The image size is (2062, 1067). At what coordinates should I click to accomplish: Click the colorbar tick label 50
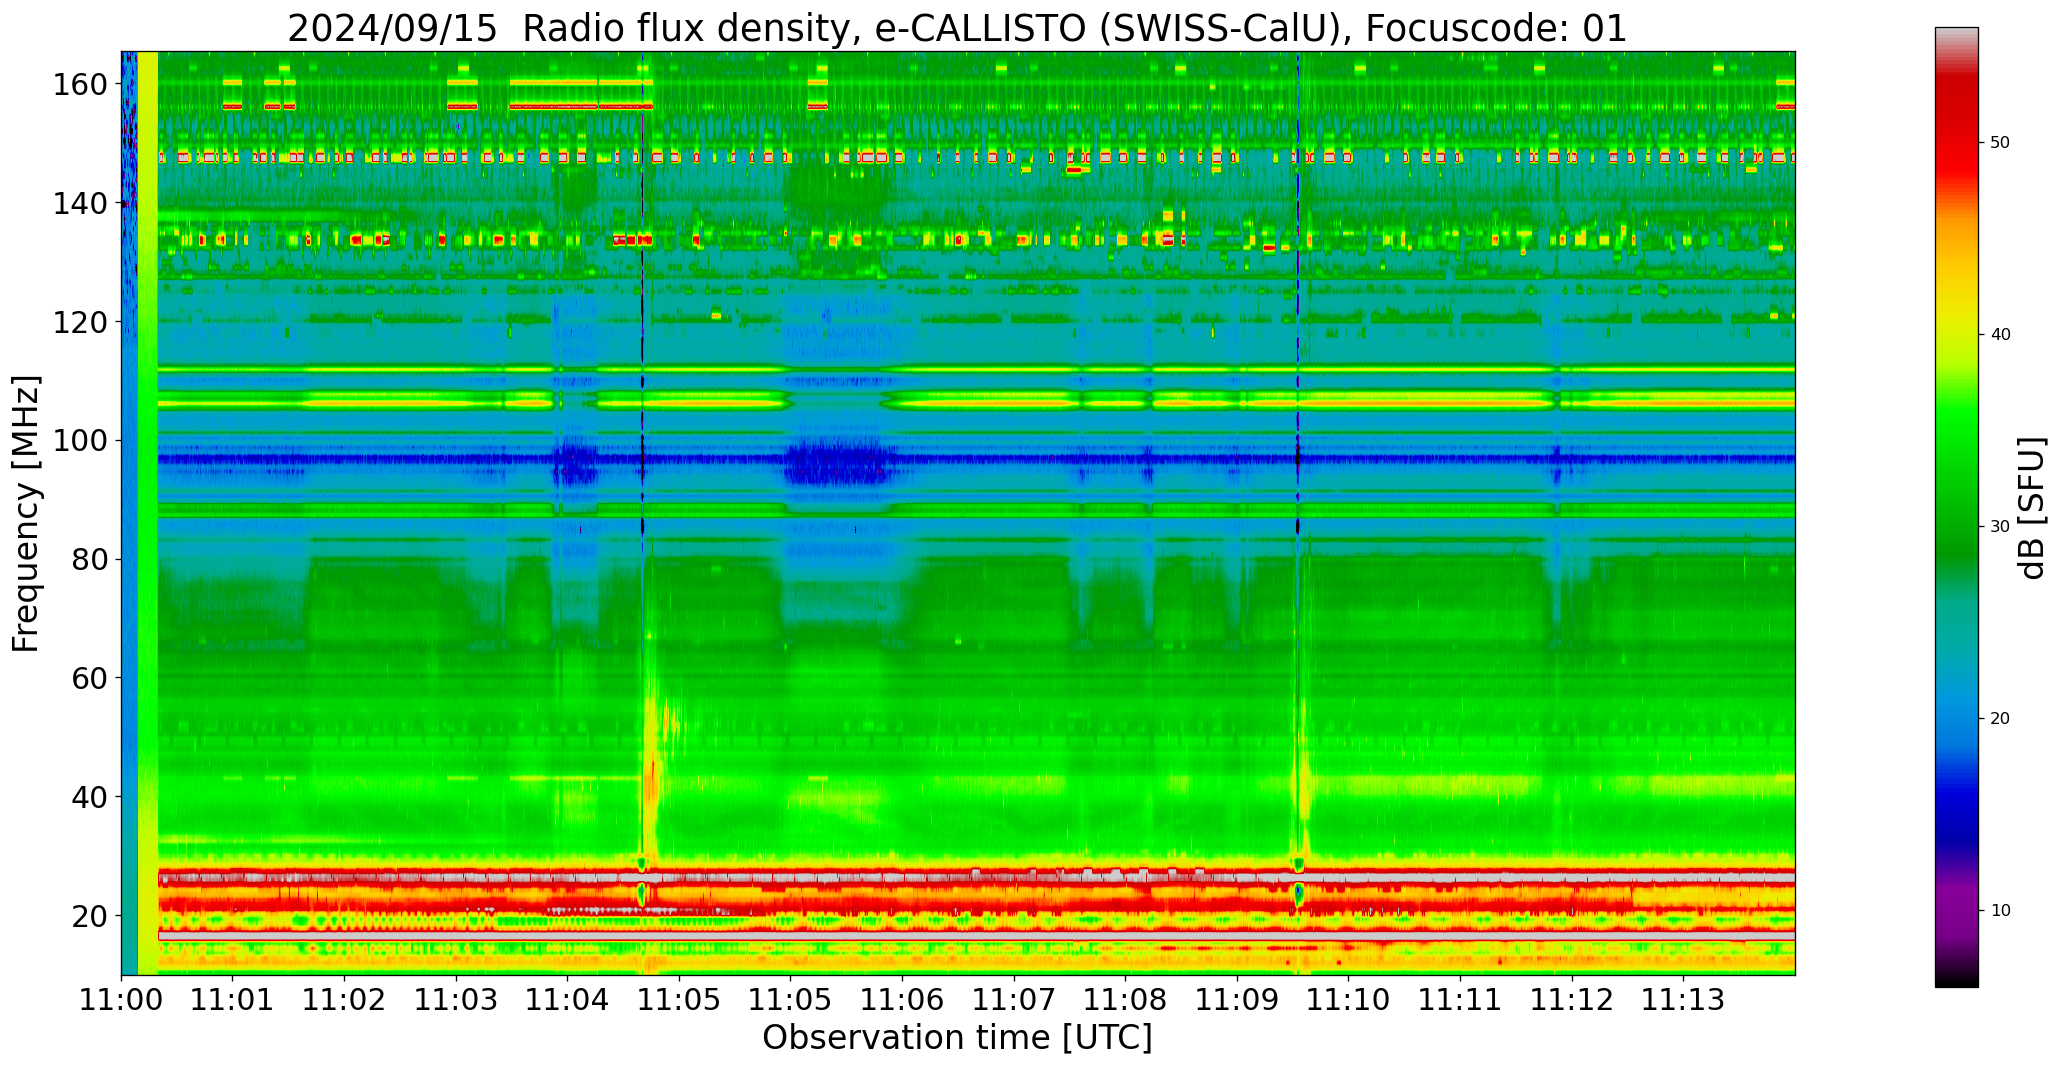(x=2000, y=143)
